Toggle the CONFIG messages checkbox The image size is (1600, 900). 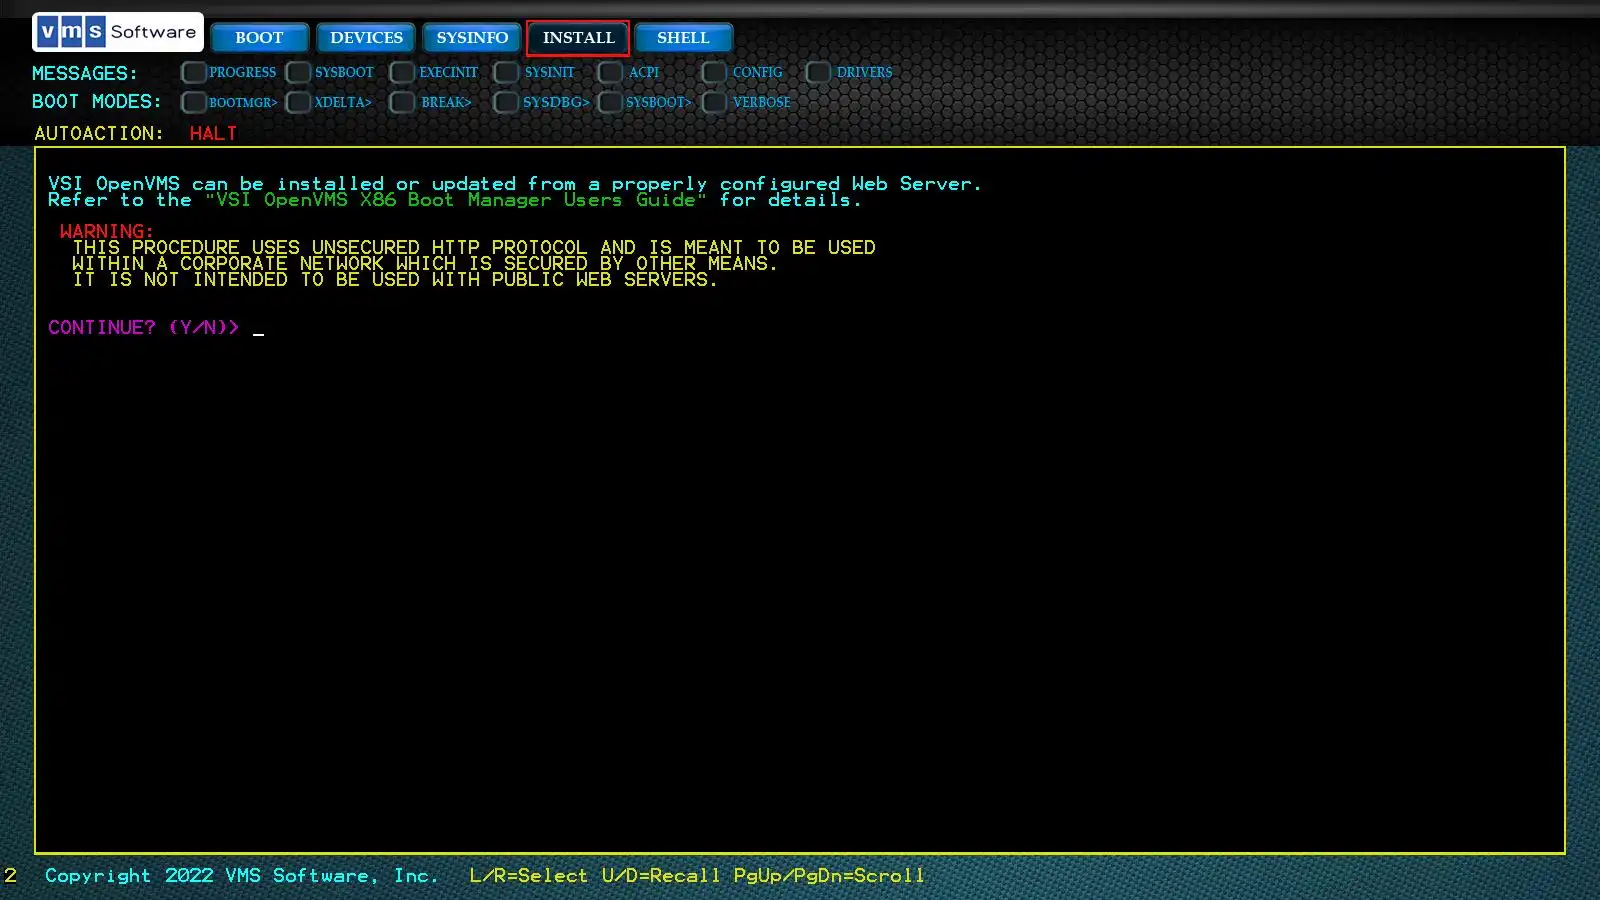click(x=714, y=72)
